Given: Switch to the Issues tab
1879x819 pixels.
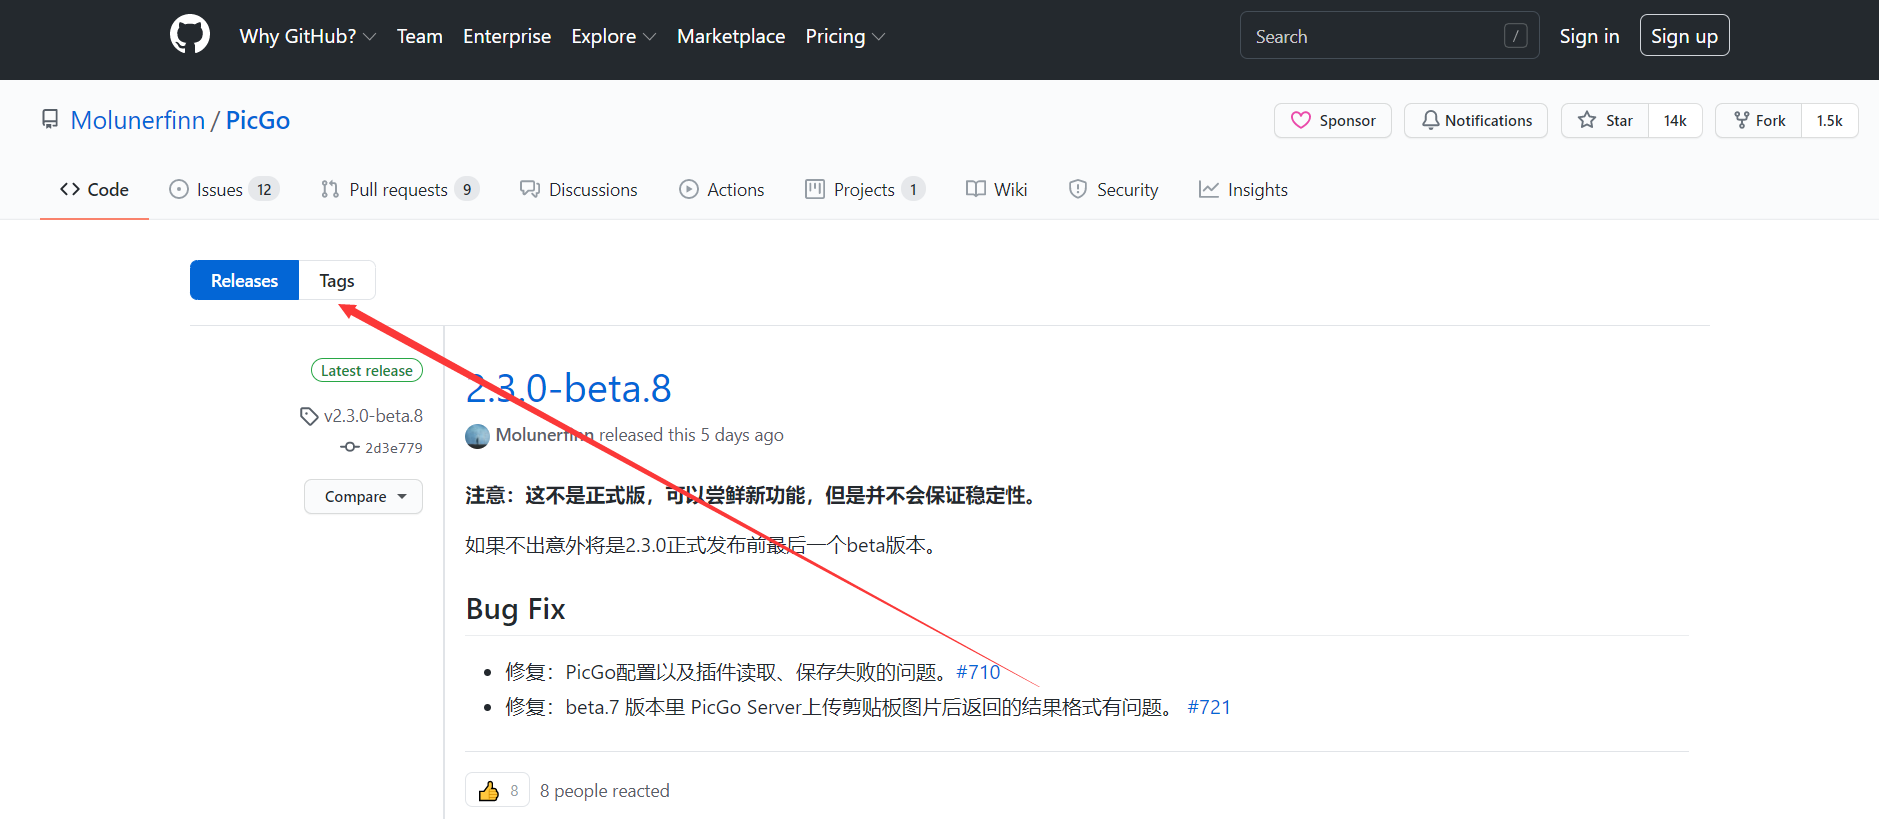Looking at the screenshot, I should pyautogui.click(x=224, y=189).
